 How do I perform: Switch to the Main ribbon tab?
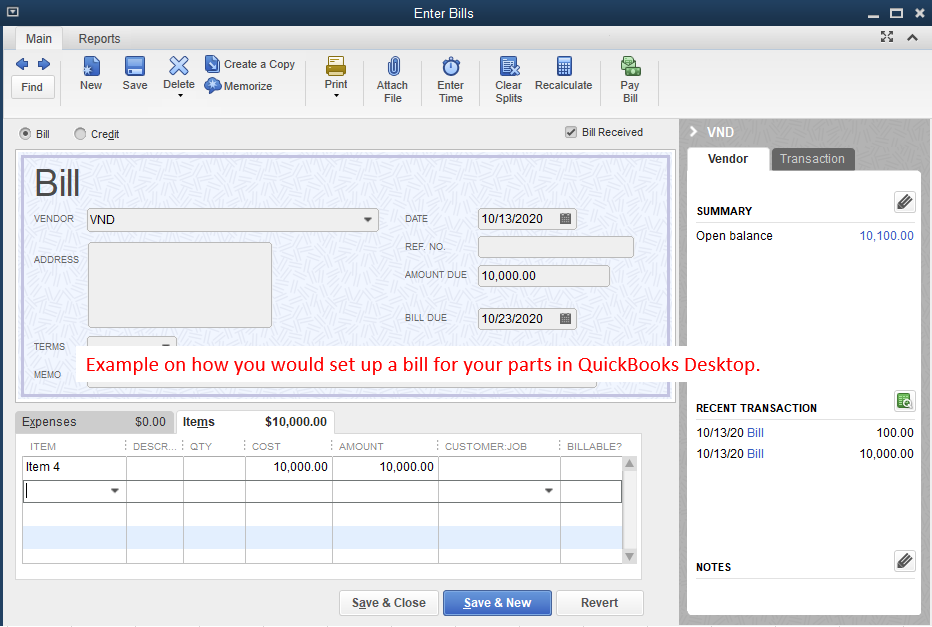tap(39, 39)
